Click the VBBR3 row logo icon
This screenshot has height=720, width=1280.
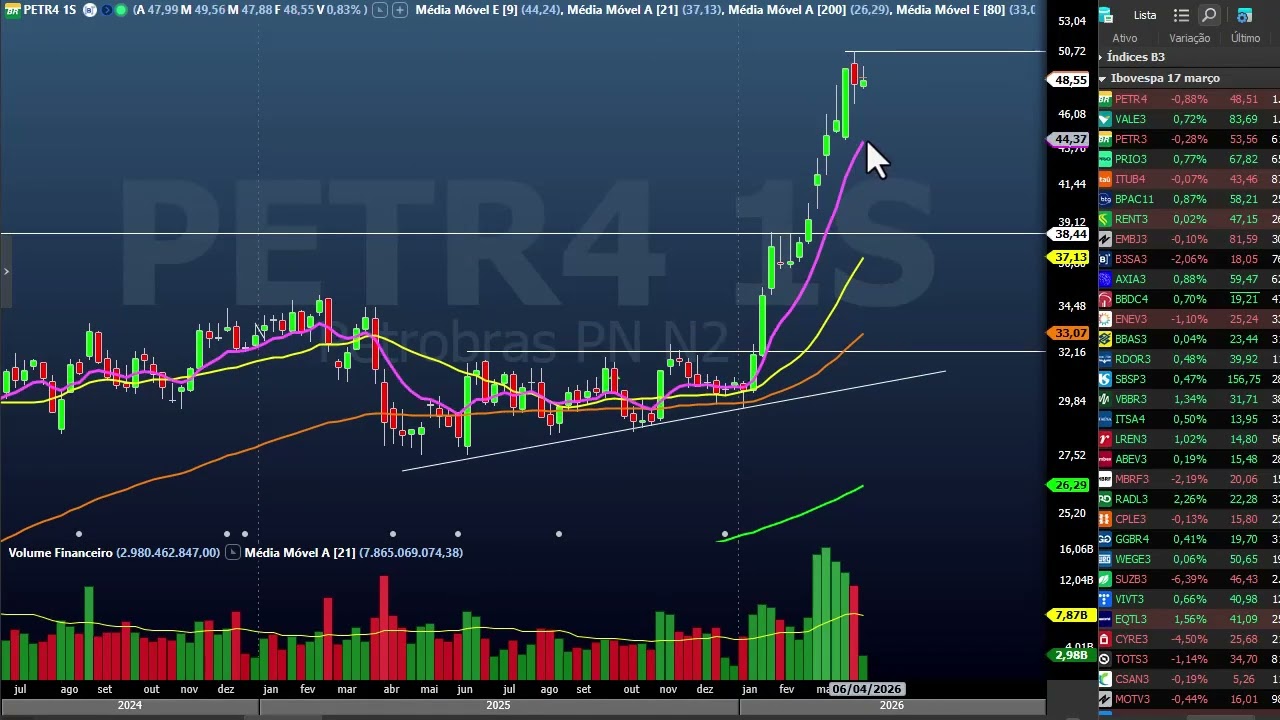1105,399
